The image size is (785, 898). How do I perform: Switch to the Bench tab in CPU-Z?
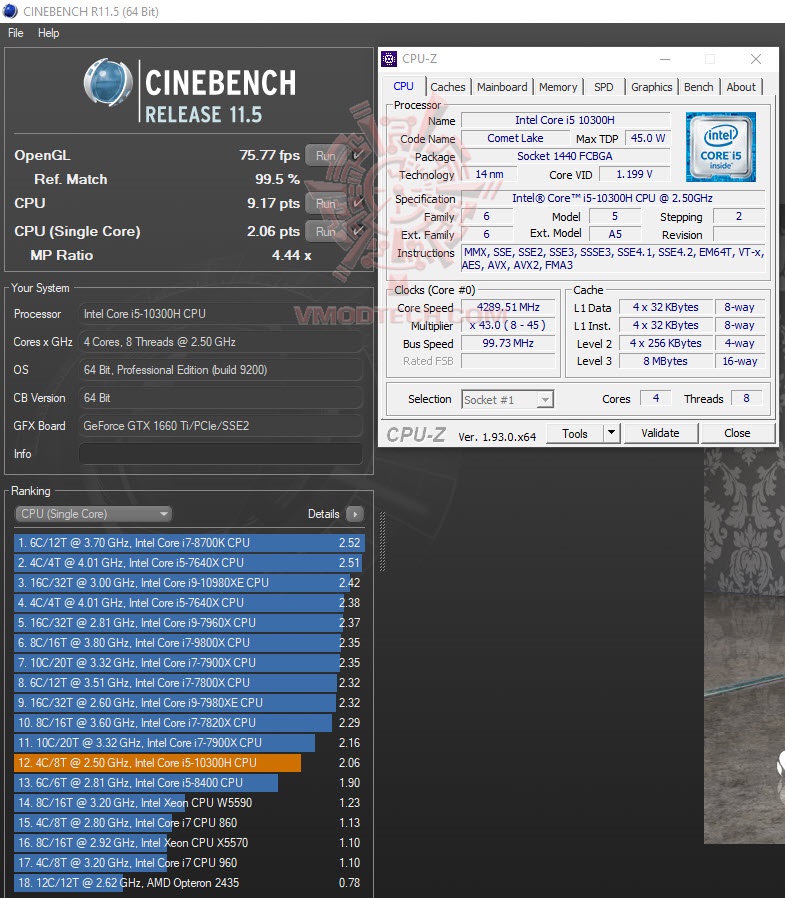click(x=699, y=87)
